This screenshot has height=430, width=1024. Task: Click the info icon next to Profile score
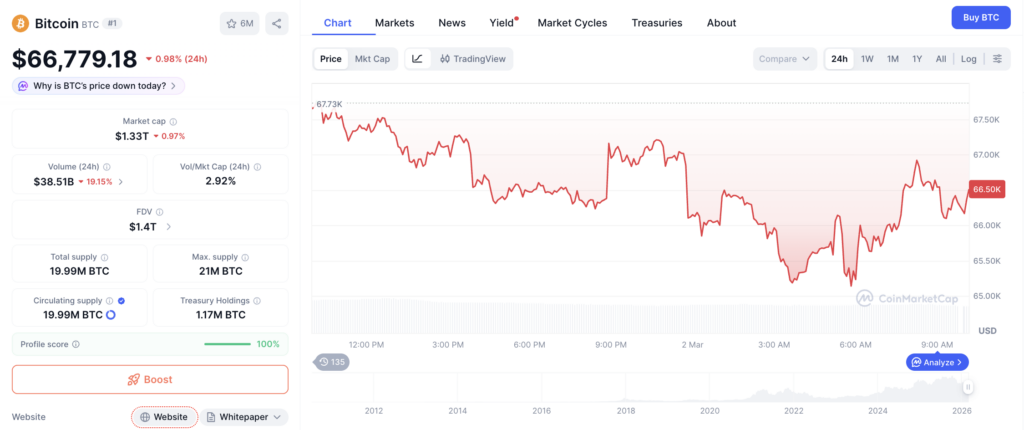(76, 344)
